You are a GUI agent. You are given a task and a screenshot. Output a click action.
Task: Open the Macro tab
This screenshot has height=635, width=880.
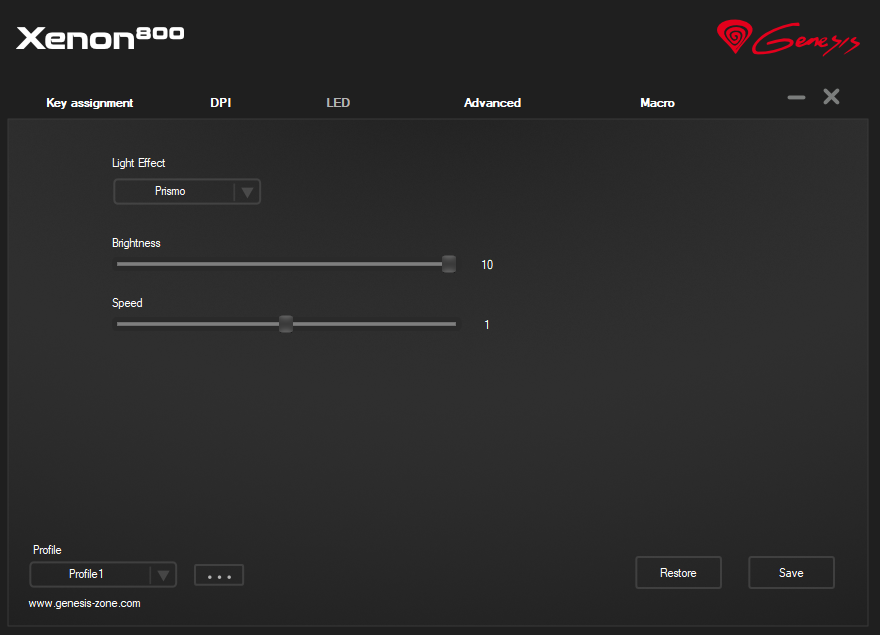(657, 103)
